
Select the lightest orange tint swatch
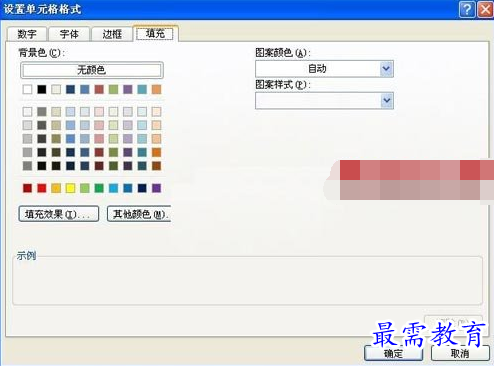coord(156,111)
